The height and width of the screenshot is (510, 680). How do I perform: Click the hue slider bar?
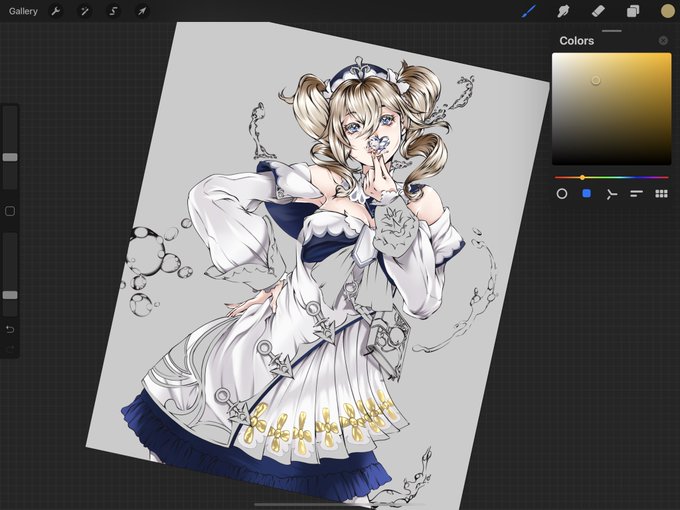coord(611,177)
